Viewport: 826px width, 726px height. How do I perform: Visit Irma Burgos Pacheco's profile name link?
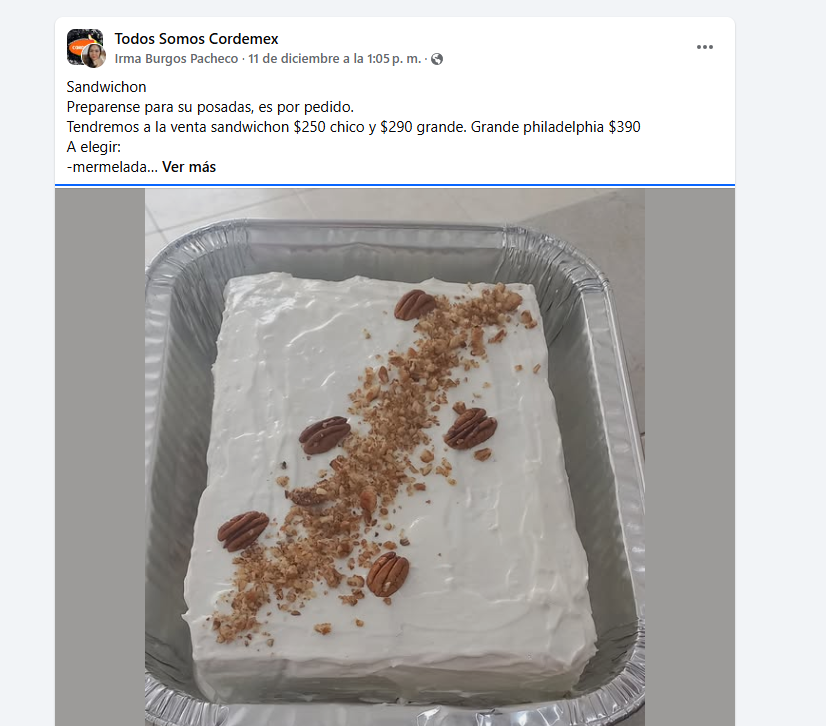[176, 59]
